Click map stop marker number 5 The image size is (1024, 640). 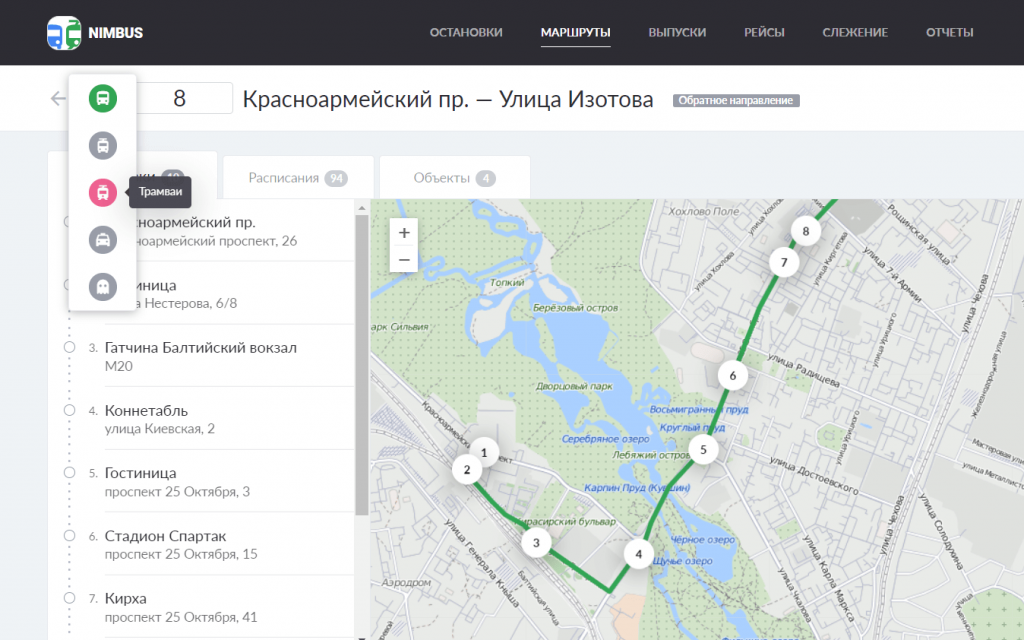pos(703,450)
